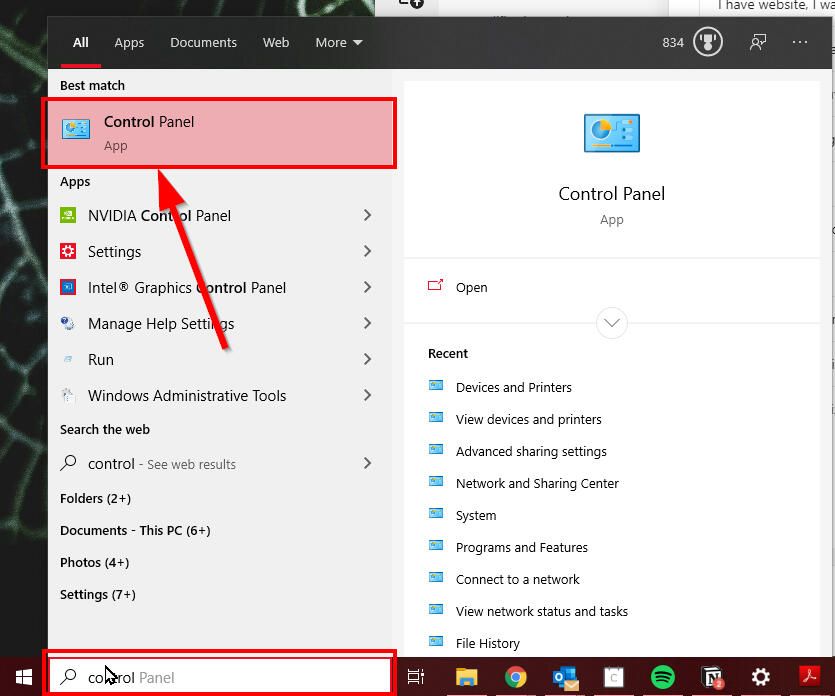The height and width of the screenshot is (696, 835).
Task: Click the Microsoft Rewards trophy icon
Action: (x=708, y=42)
